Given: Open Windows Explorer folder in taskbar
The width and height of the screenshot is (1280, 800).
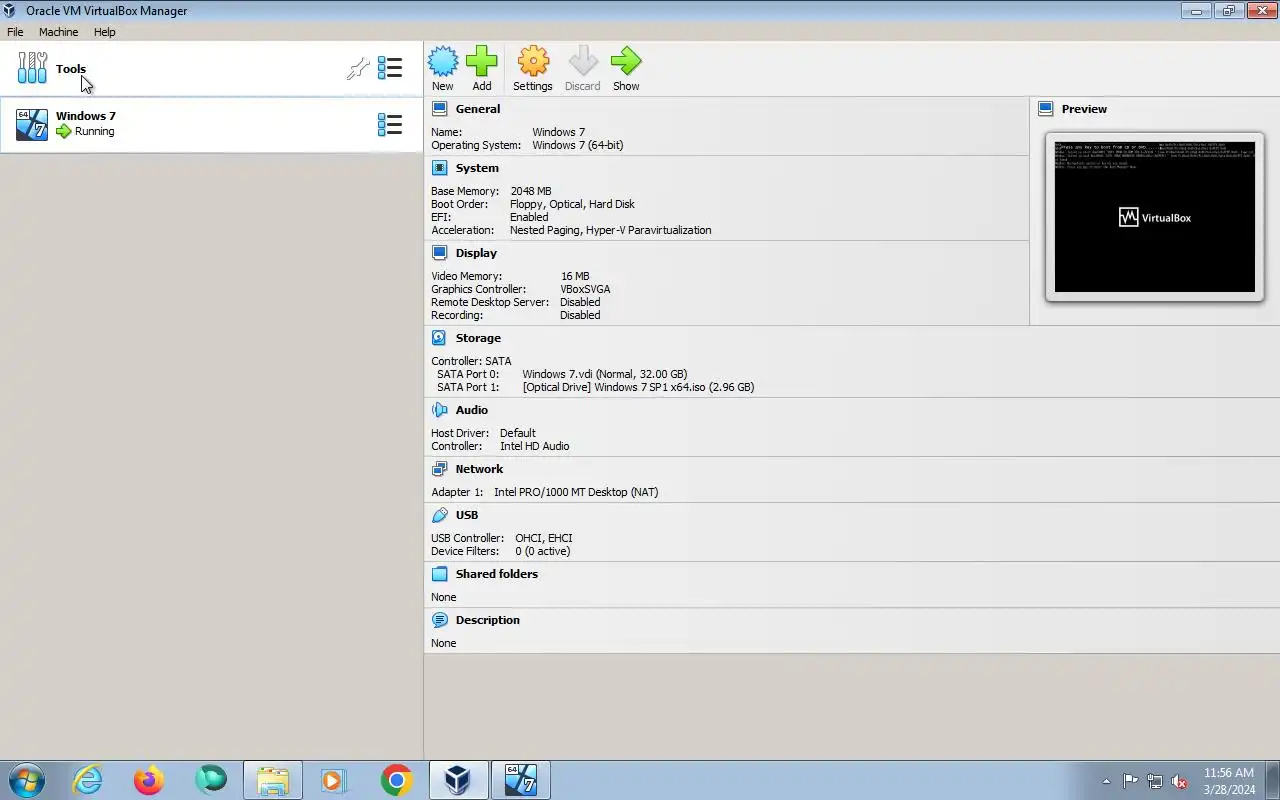Looking at the screenshot, I should click(272, 780).
